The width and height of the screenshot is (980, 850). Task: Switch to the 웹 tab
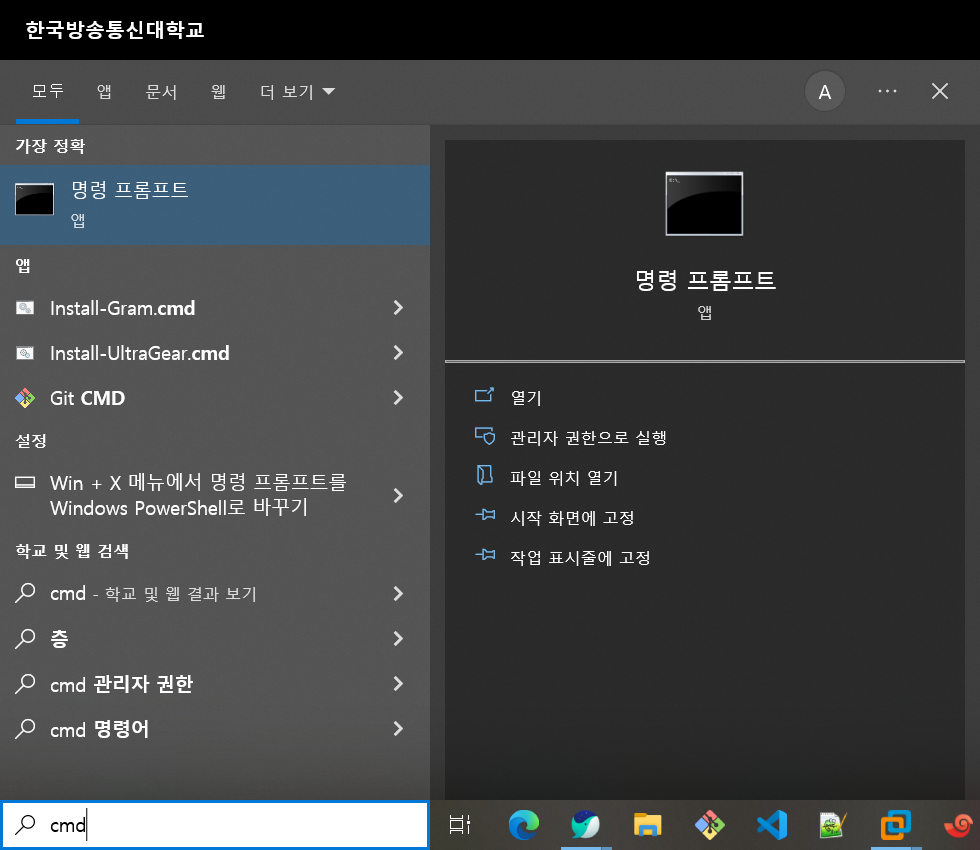pos(218,92)
